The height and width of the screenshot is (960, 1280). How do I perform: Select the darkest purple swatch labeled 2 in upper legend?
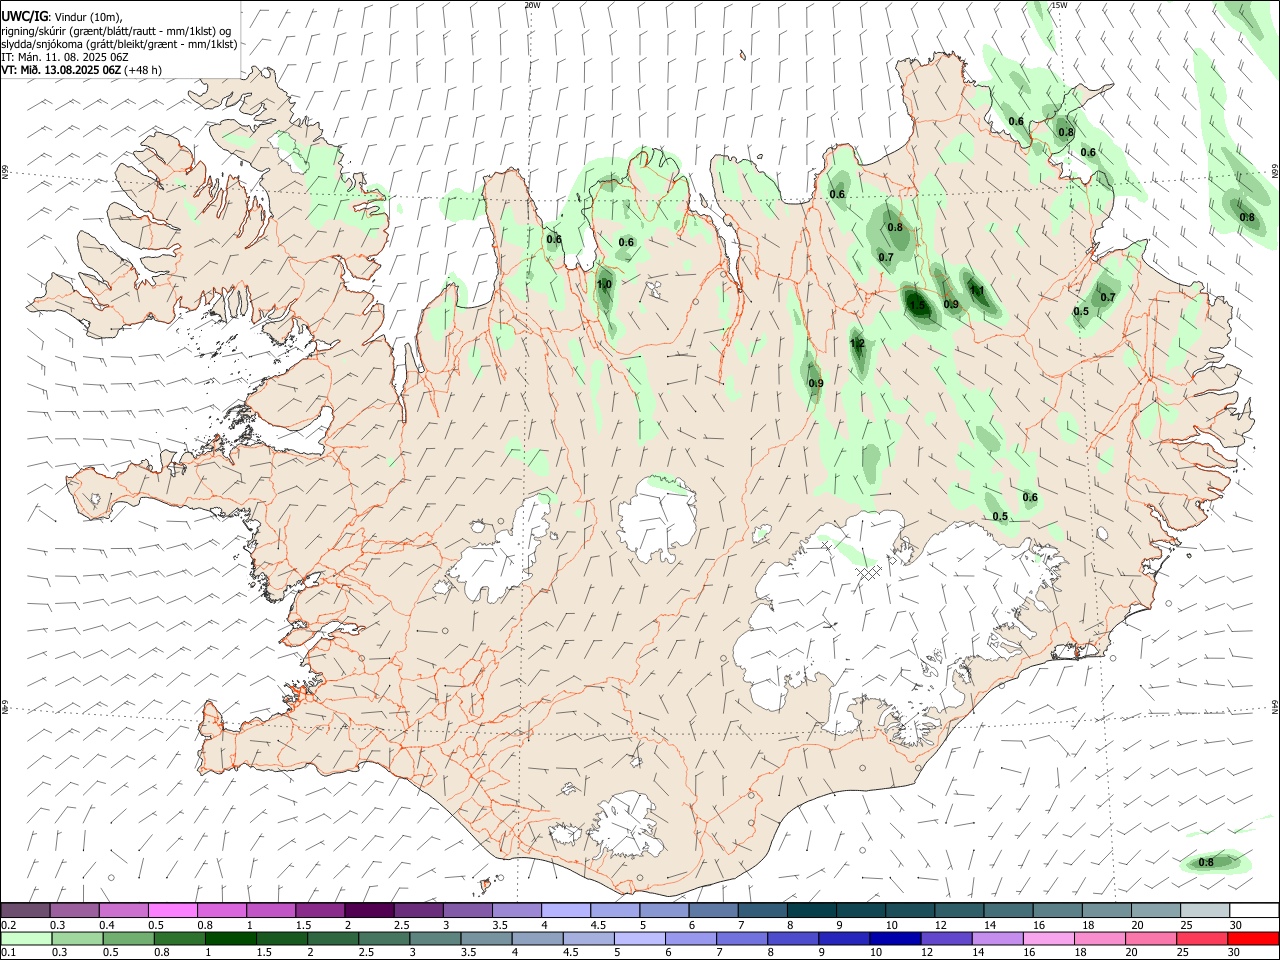[x=369, y=910]
